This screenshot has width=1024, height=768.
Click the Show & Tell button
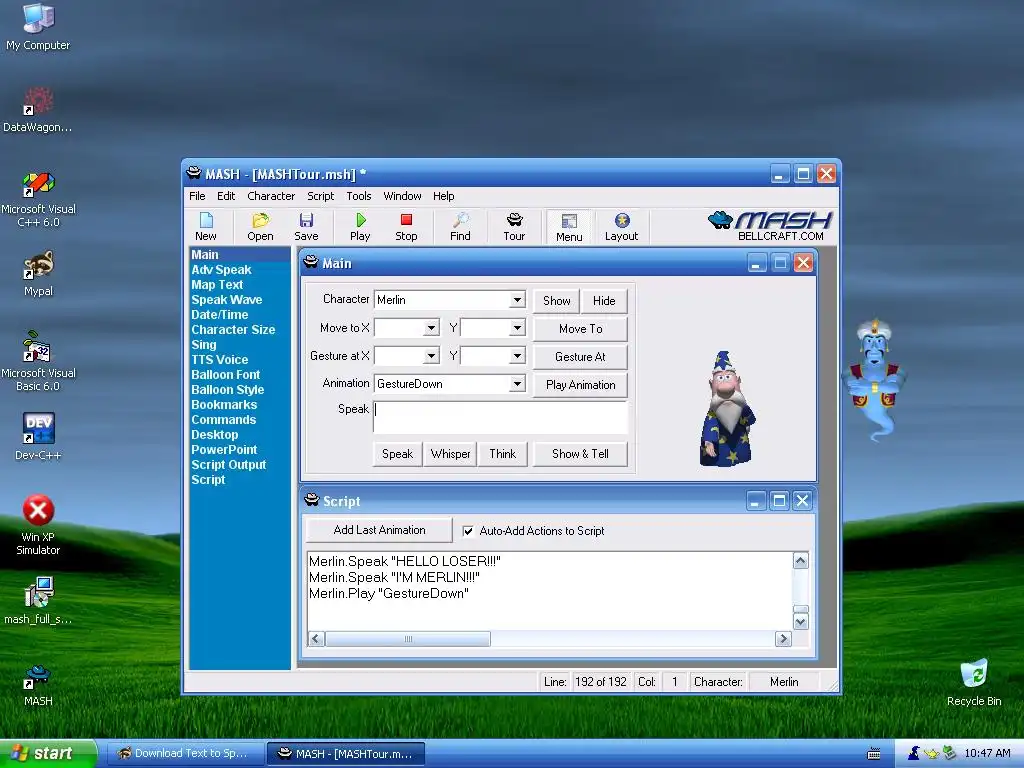click(581, 454)
